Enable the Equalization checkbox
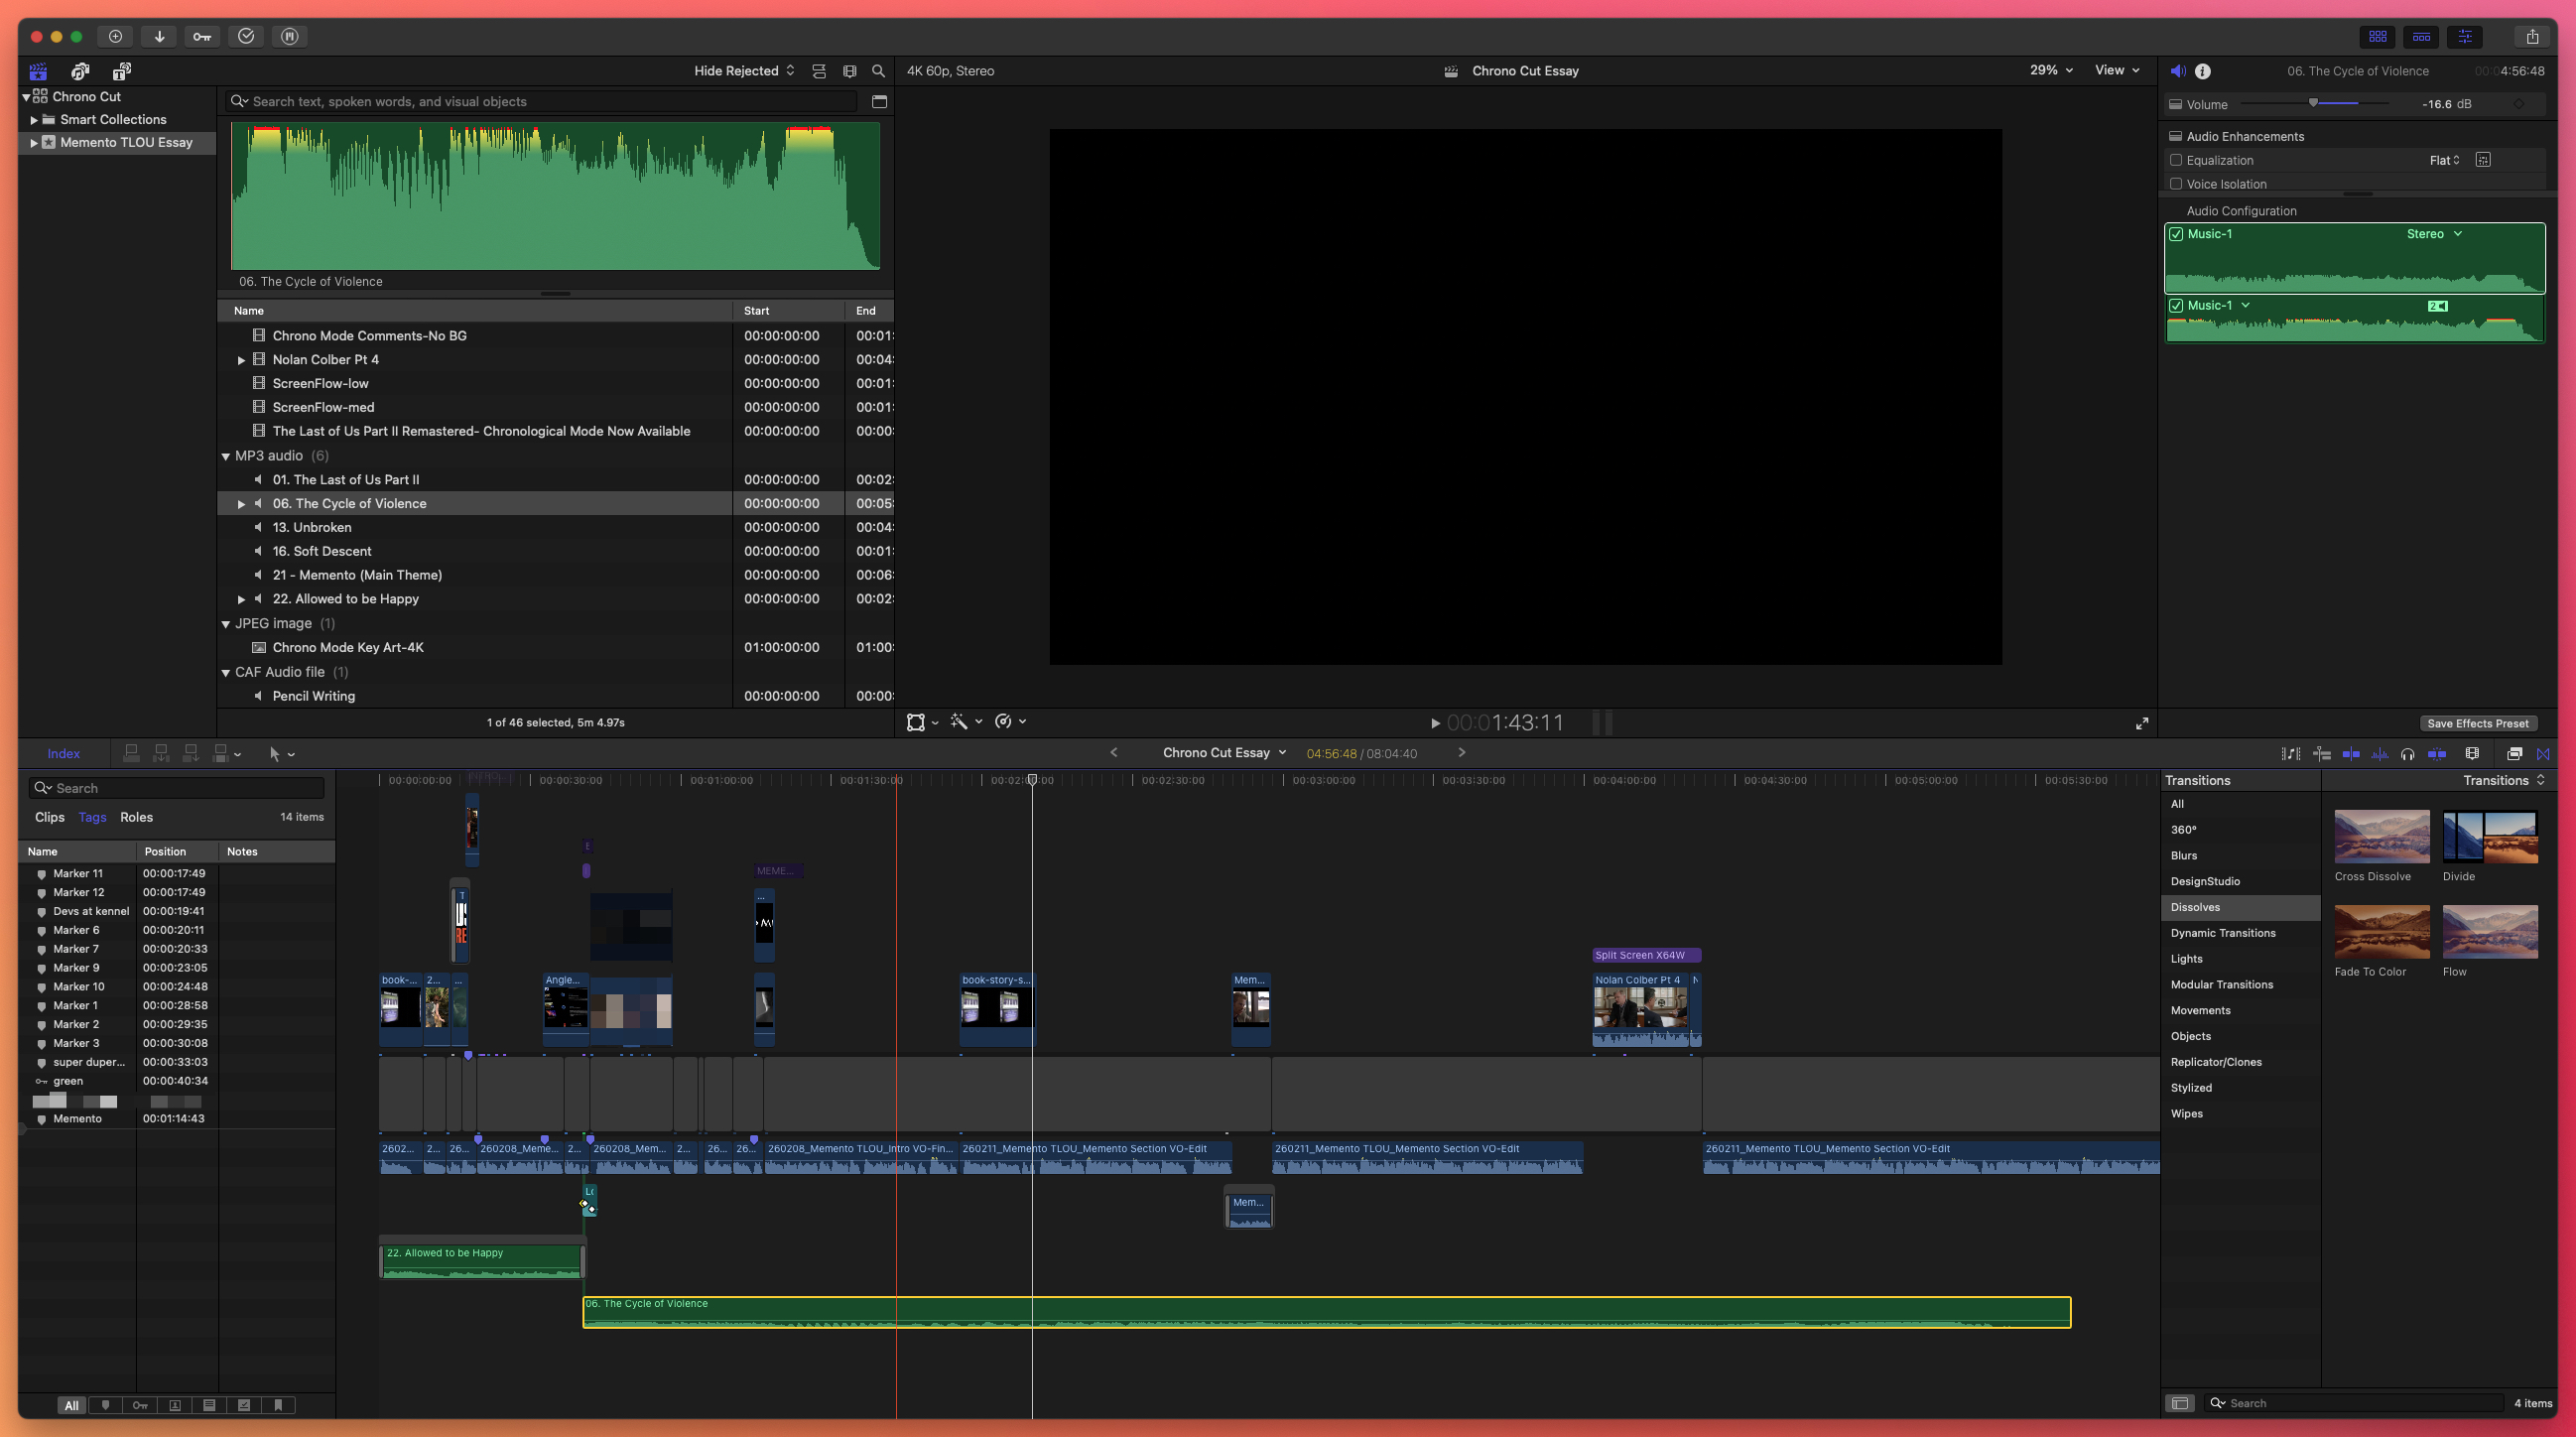 [2176, 160]
